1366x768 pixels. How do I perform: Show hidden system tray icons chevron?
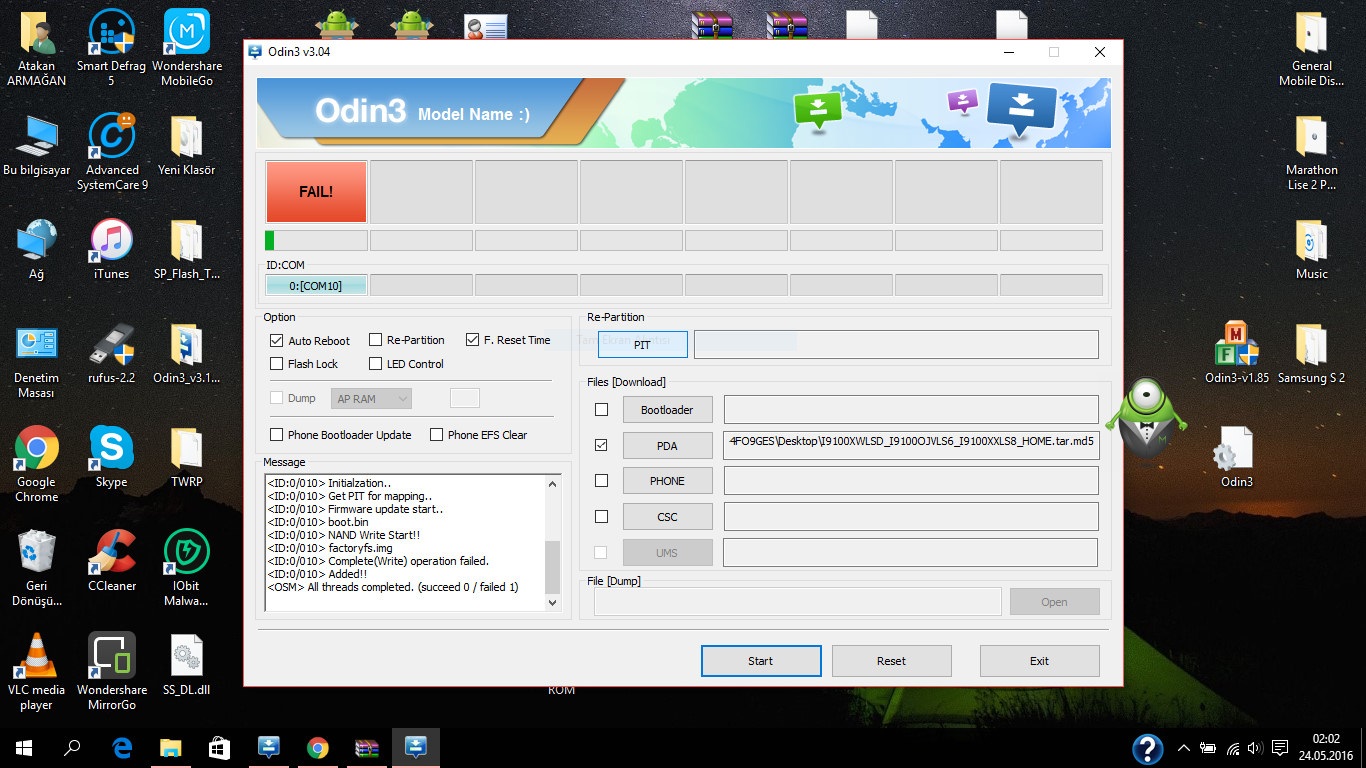pos(1184,748)
